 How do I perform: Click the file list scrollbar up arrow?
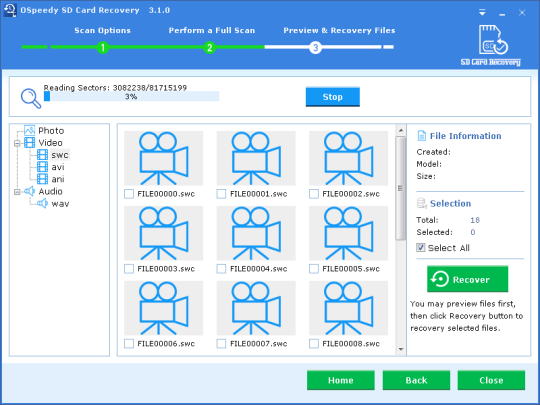pos(401,130)
